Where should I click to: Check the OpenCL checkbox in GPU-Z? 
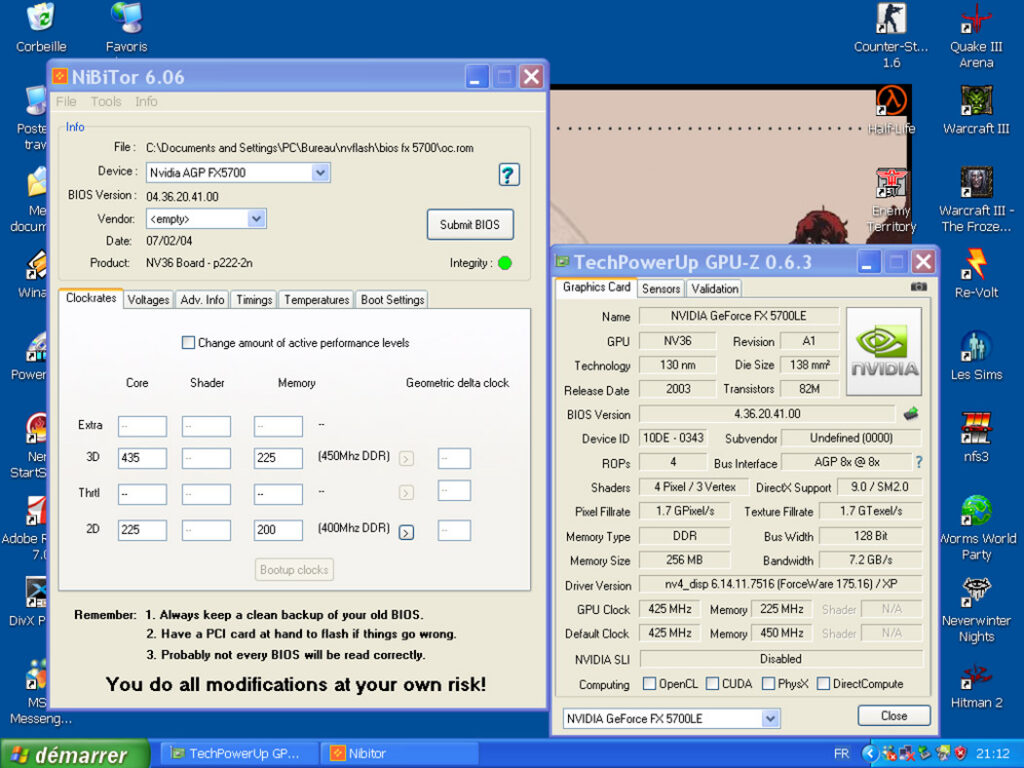coord(648,683)
